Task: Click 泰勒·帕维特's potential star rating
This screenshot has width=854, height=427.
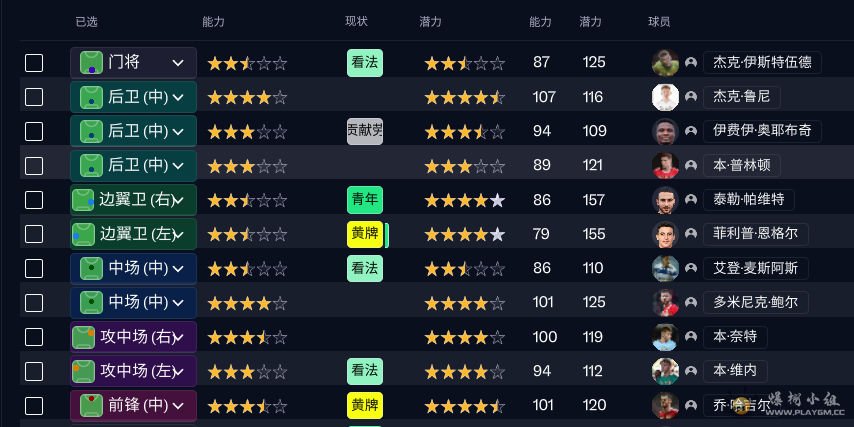Action: (464, 200)
